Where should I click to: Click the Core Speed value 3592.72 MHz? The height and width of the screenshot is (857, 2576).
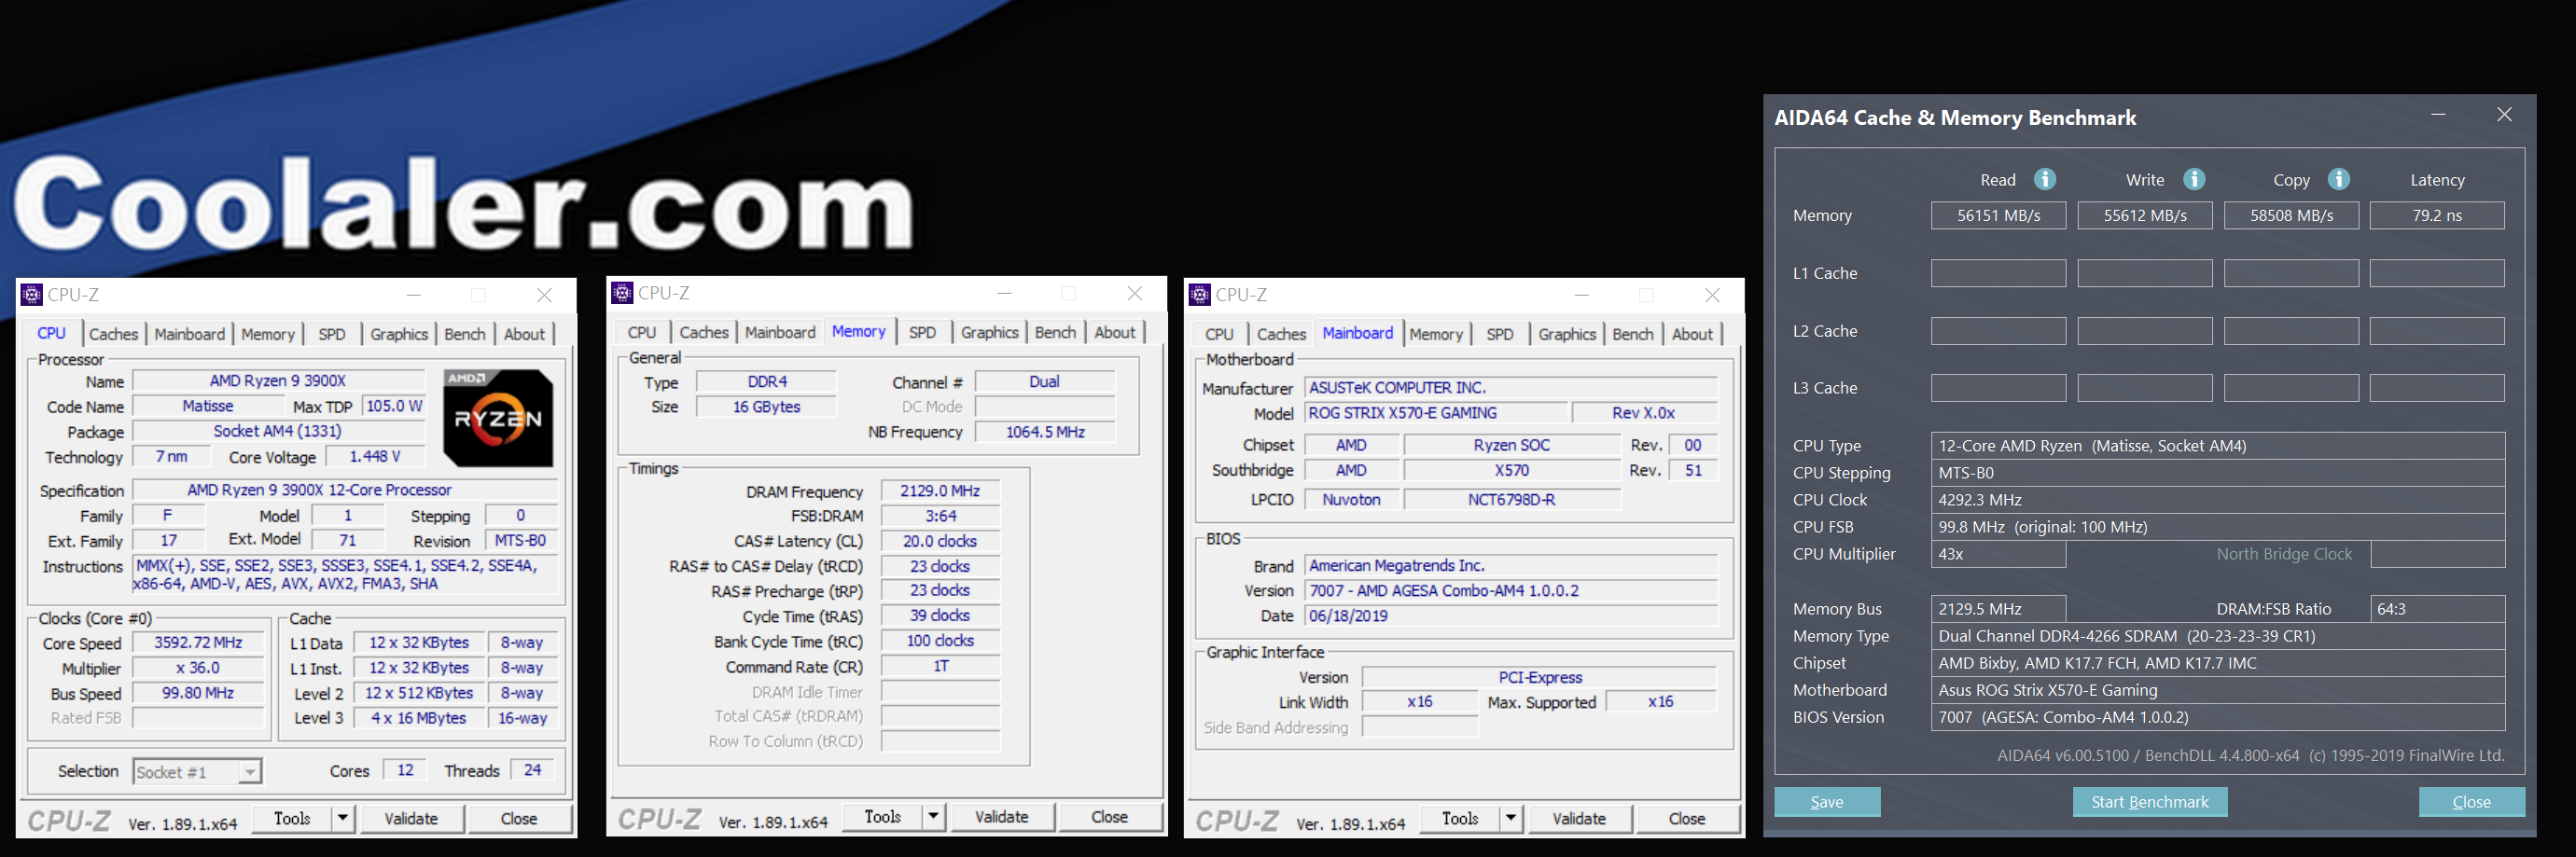[x=198, y=642]
